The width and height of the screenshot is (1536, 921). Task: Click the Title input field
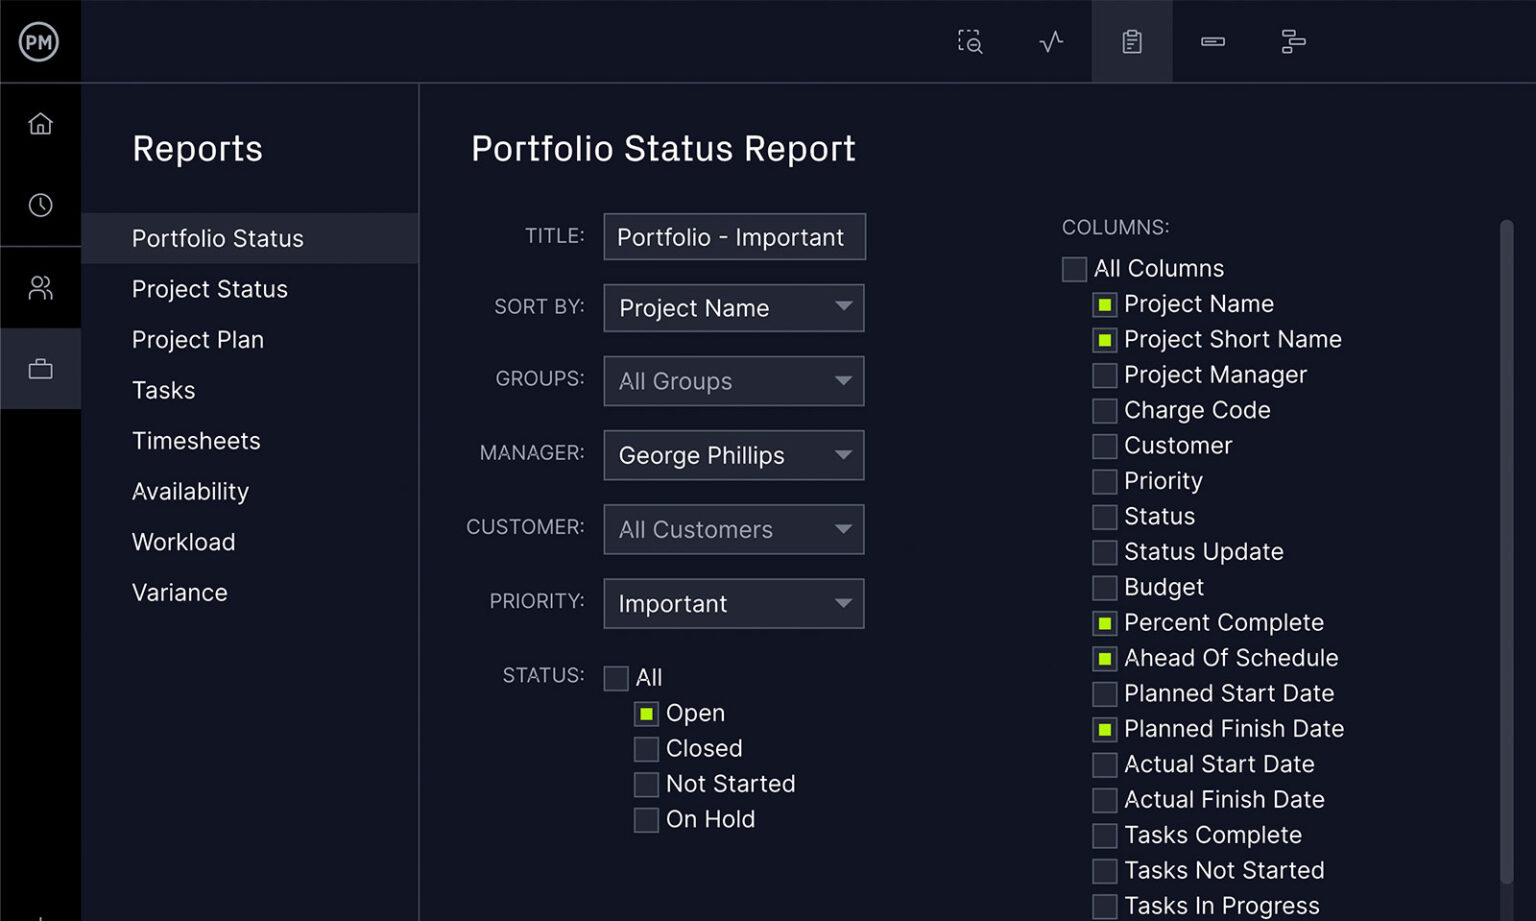734,237
